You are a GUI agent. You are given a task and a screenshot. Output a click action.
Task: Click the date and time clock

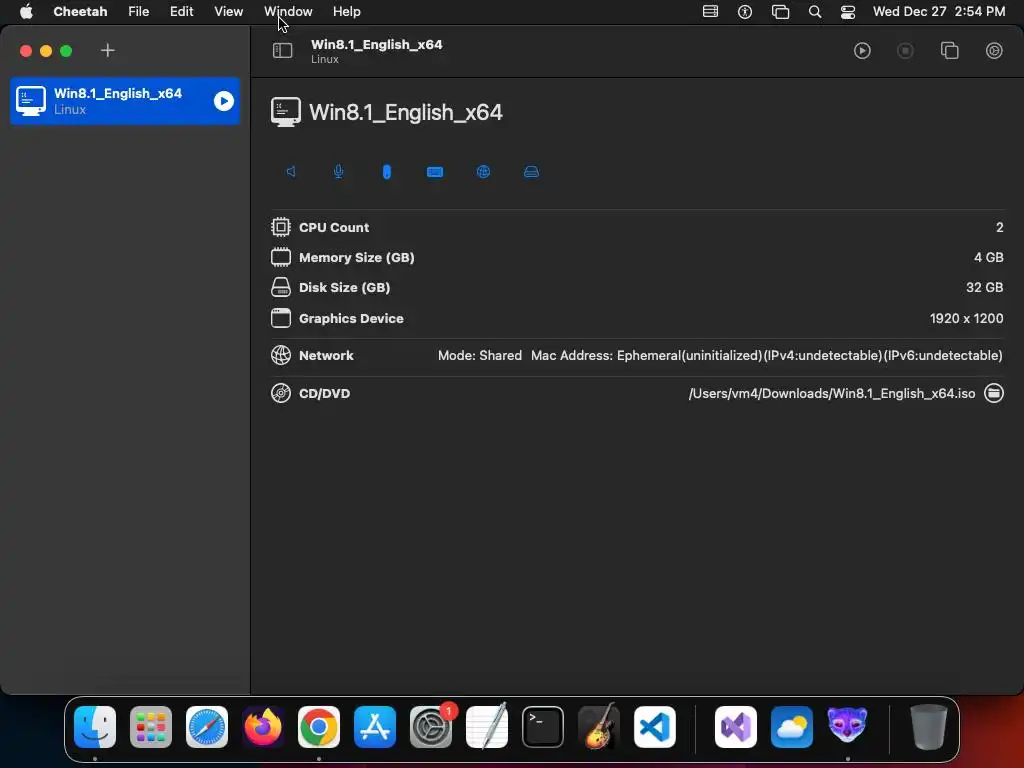point(939,11)
